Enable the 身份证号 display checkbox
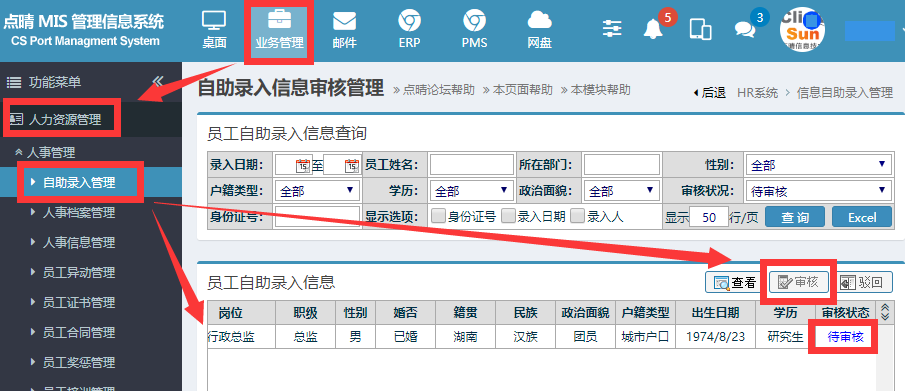The width and height of the screenshot is (905, 391). [x=439, y=217]
